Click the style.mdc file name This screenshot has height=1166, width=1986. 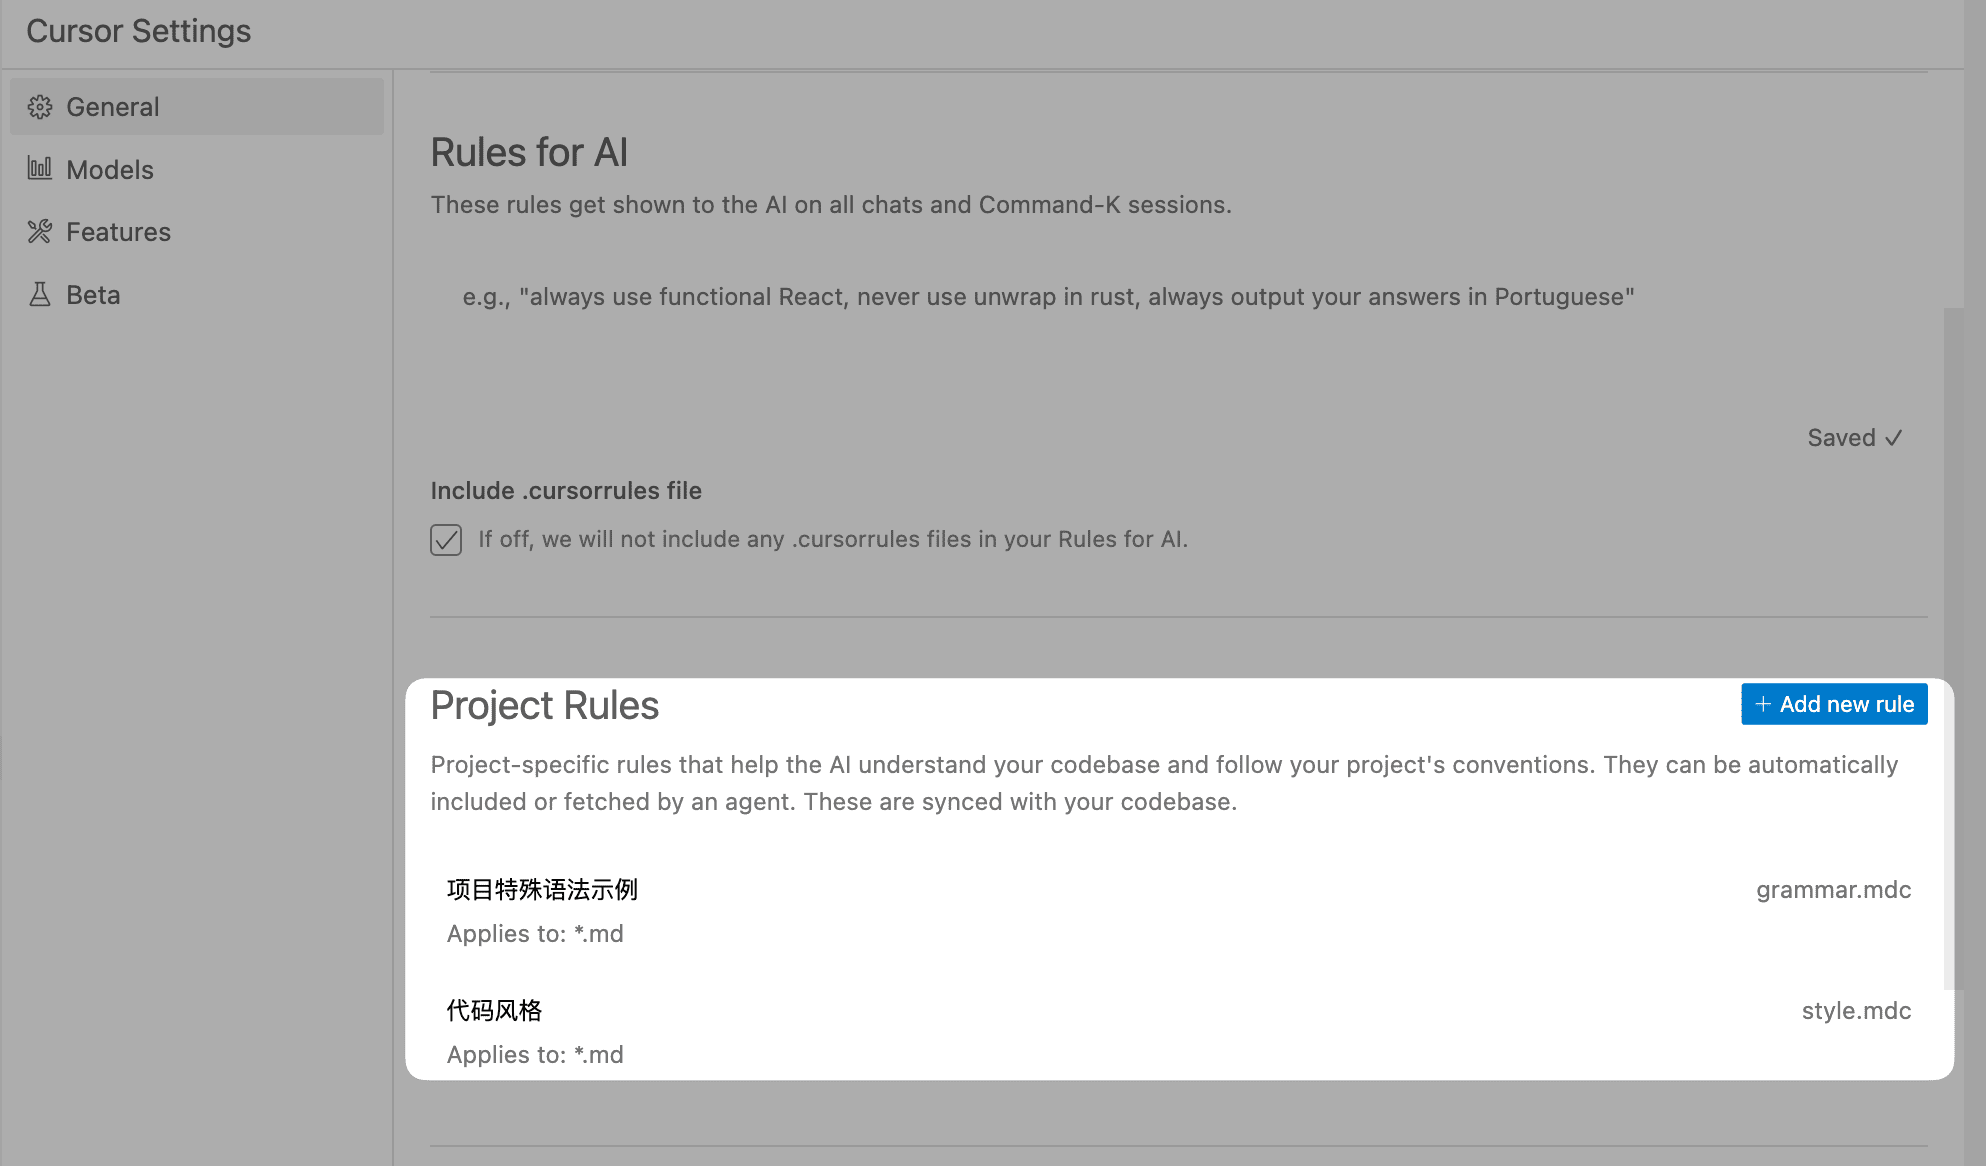point(1856,1011)
